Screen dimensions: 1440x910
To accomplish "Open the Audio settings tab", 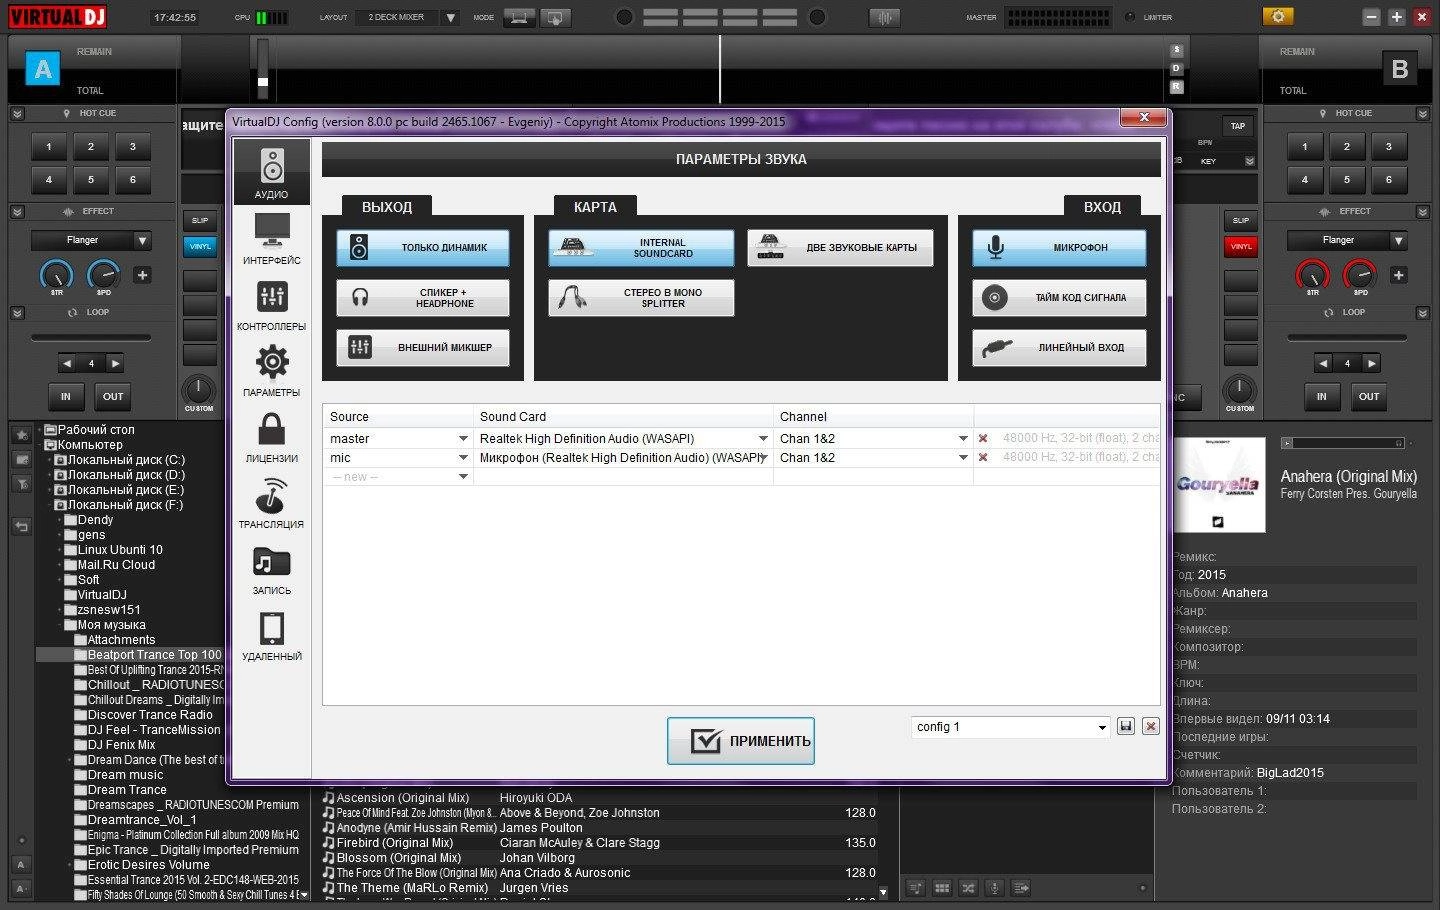I will (271, 172).
